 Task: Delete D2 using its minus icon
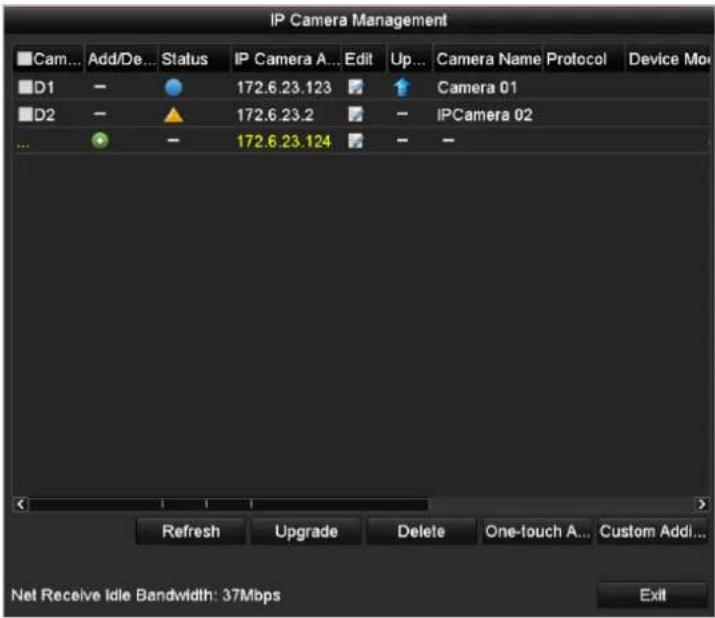[100, 114]
